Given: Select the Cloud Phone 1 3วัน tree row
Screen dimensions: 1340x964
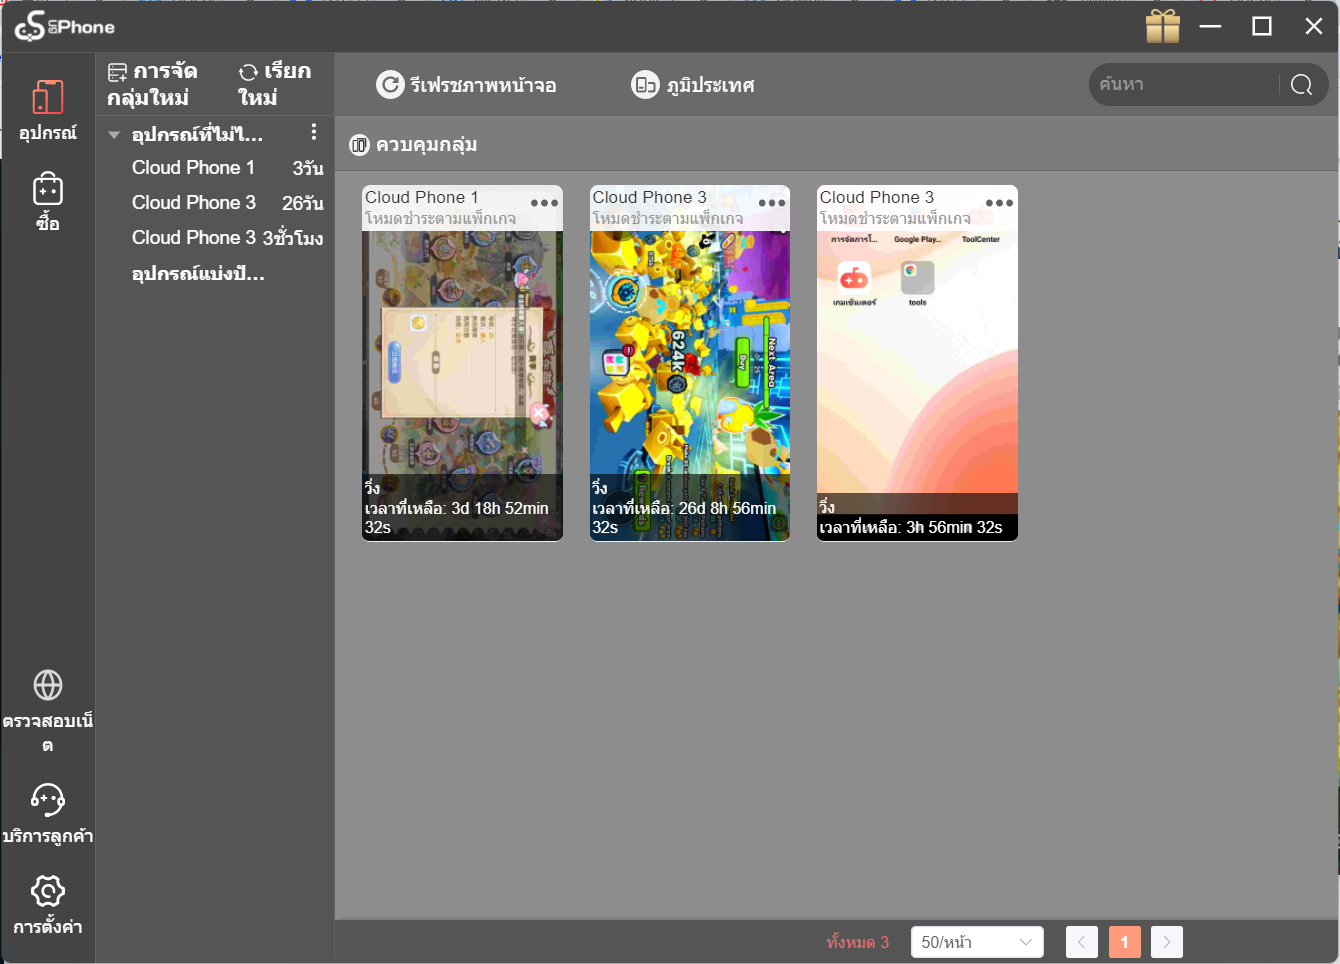Looking at the screenshot, I should [228, 168].
